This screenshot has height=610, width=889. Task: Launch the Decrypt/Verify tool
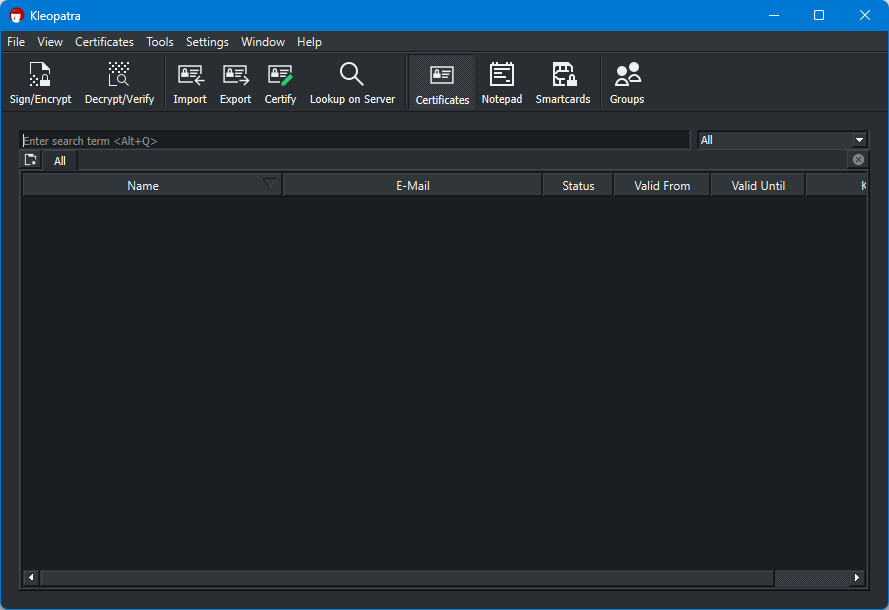119,83
